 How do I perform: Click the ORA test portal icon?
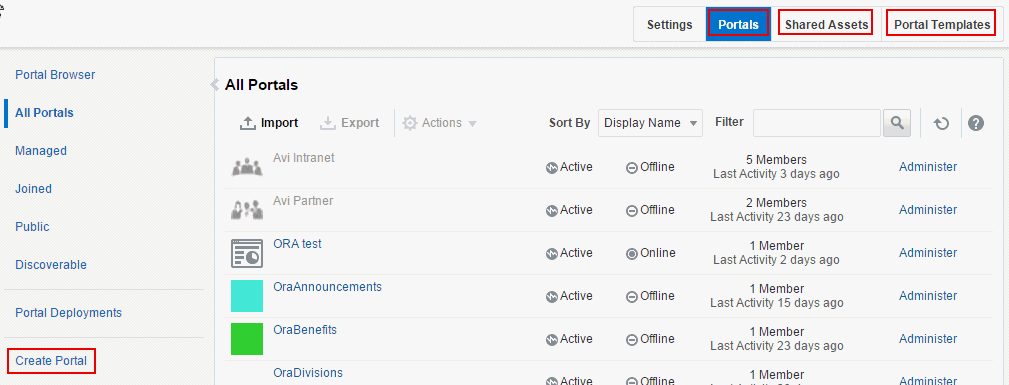pos(247,253)
